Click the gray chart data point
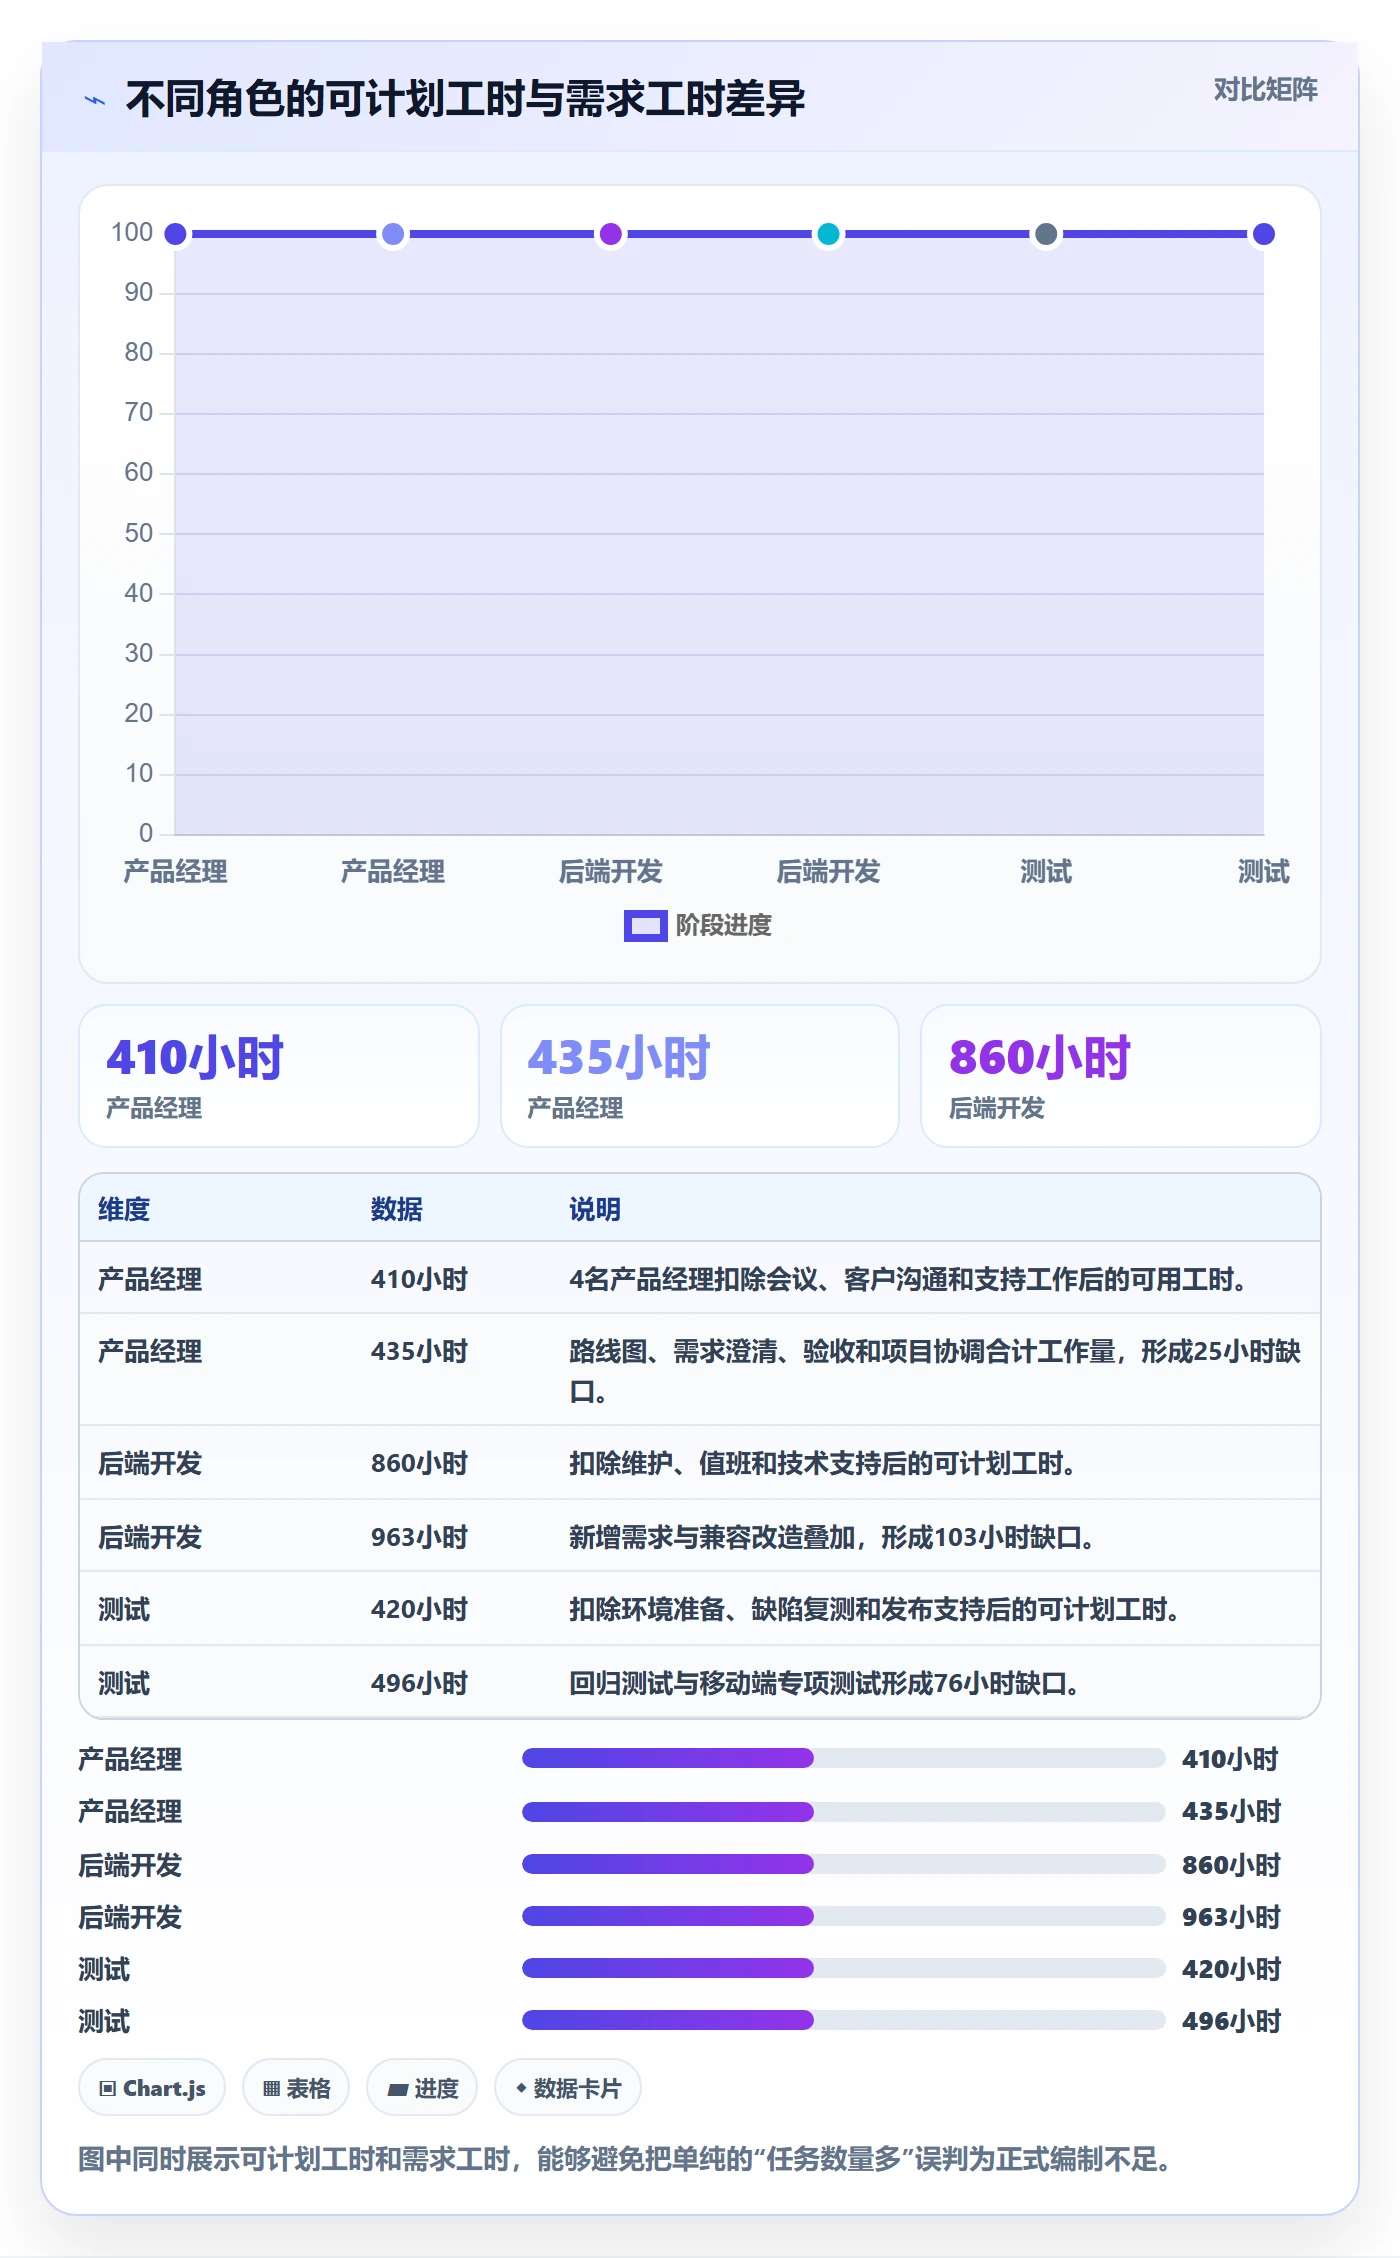The image size is (1400, 2258). point(1046,234)
